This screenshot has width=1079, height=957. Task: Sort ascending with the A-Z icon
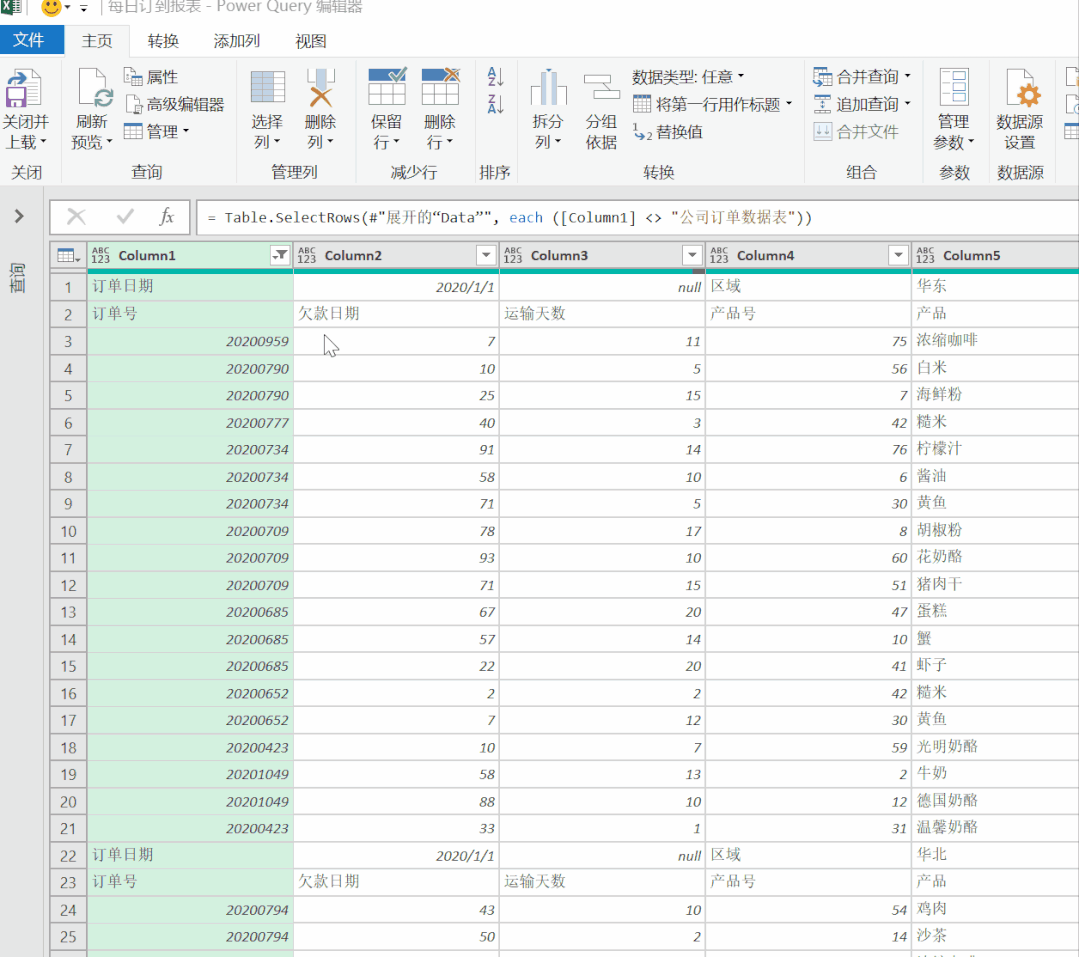[495, 76]
